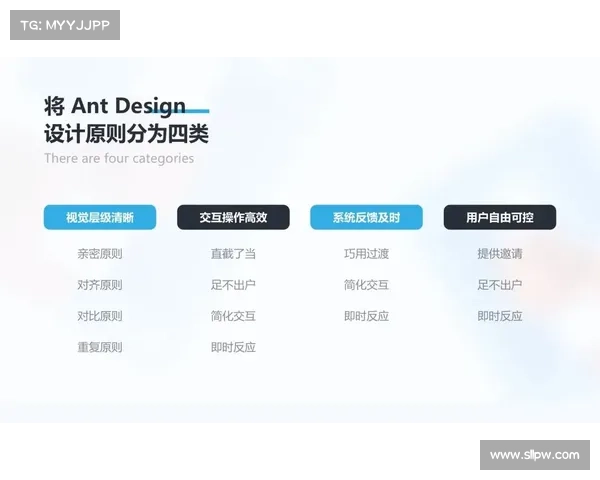Select the 用户自由可控 dark pill label

[x=500, y=217]
